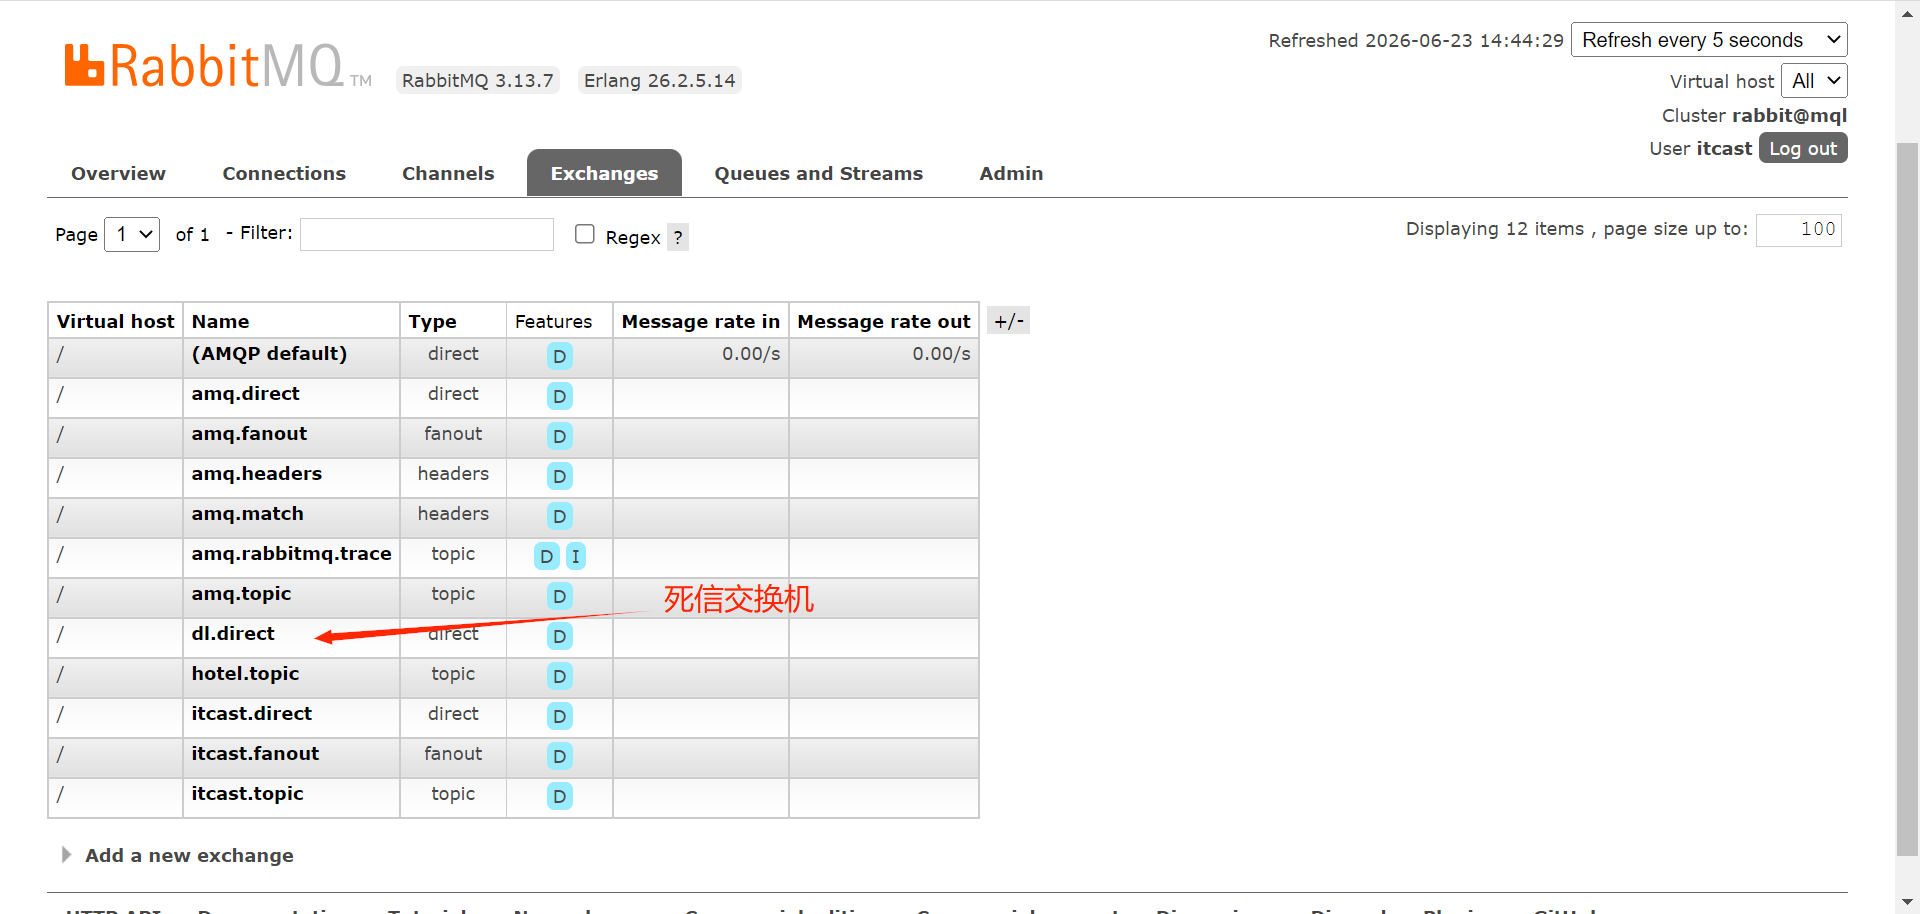Open the itcast.fanout exchange
The width and height of the screenshot is (1920, 914).
coord(255,754)
